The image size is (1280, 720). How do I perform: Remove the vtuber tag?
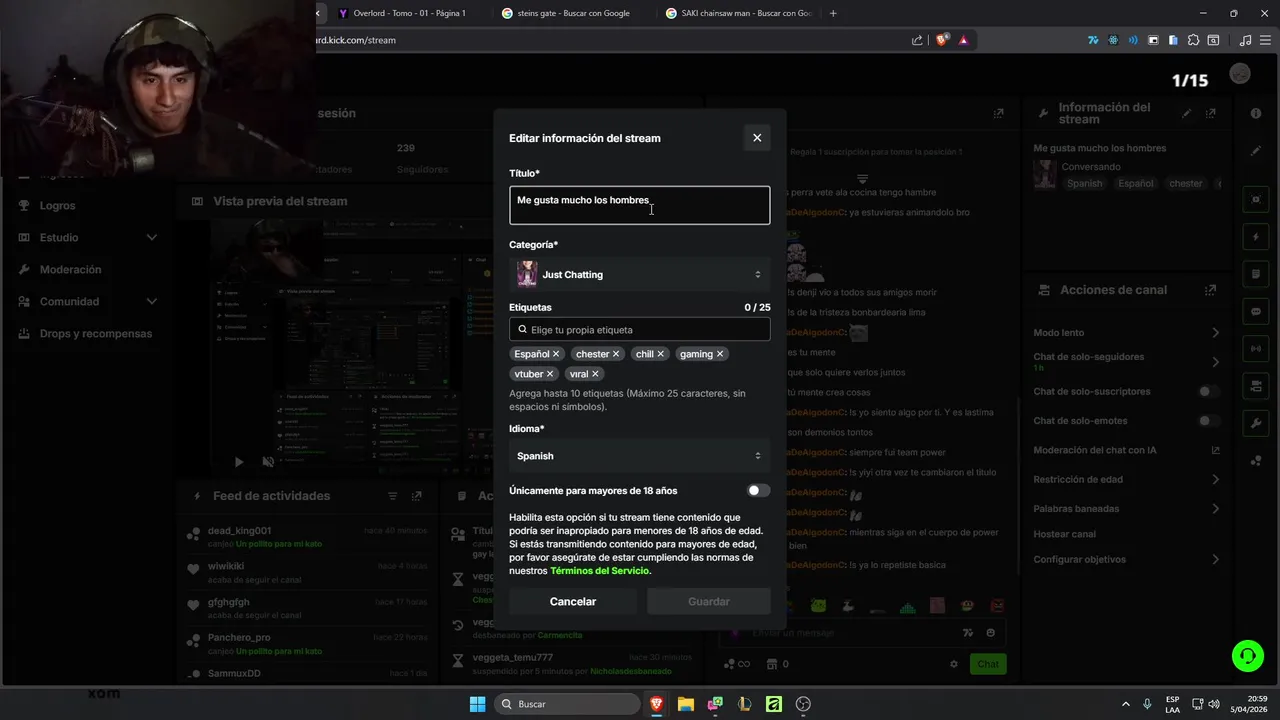coord(550,374)
